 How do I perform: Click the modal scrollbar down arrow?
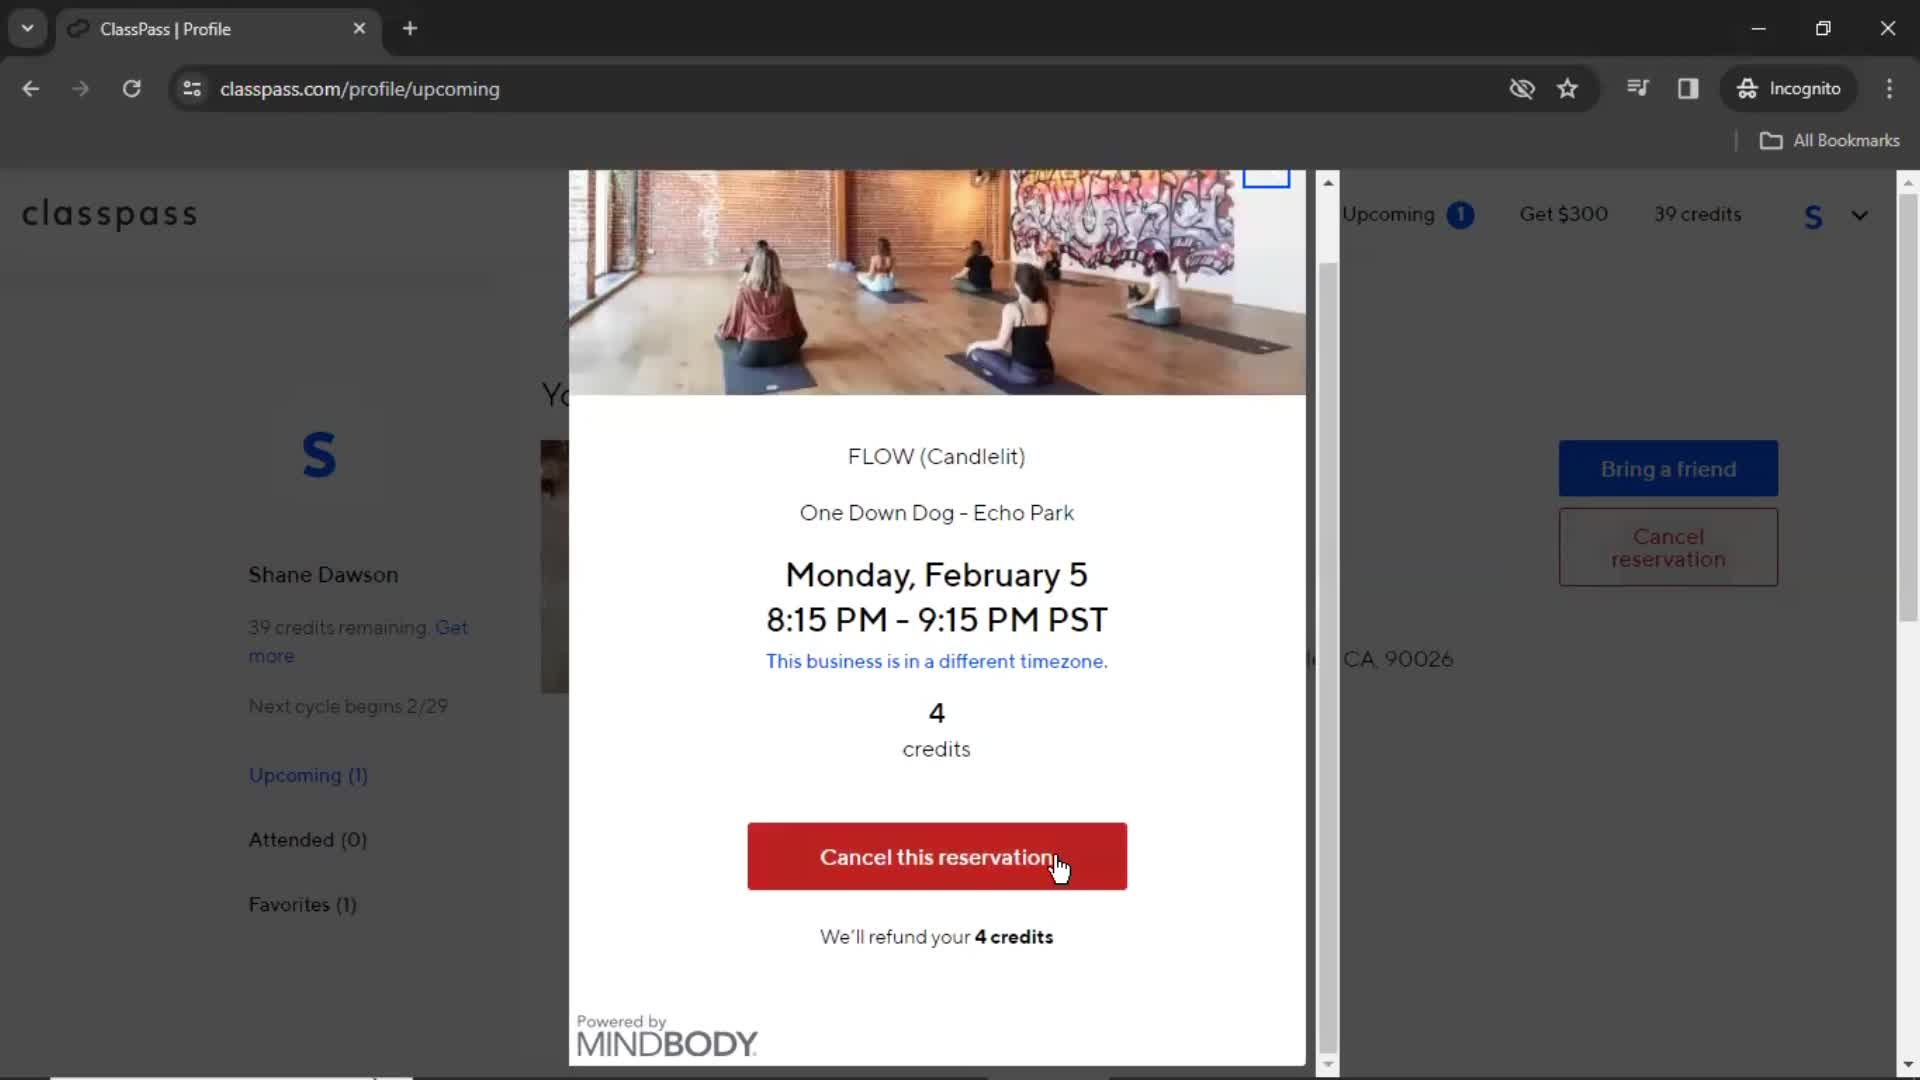coord(1328,1066)
